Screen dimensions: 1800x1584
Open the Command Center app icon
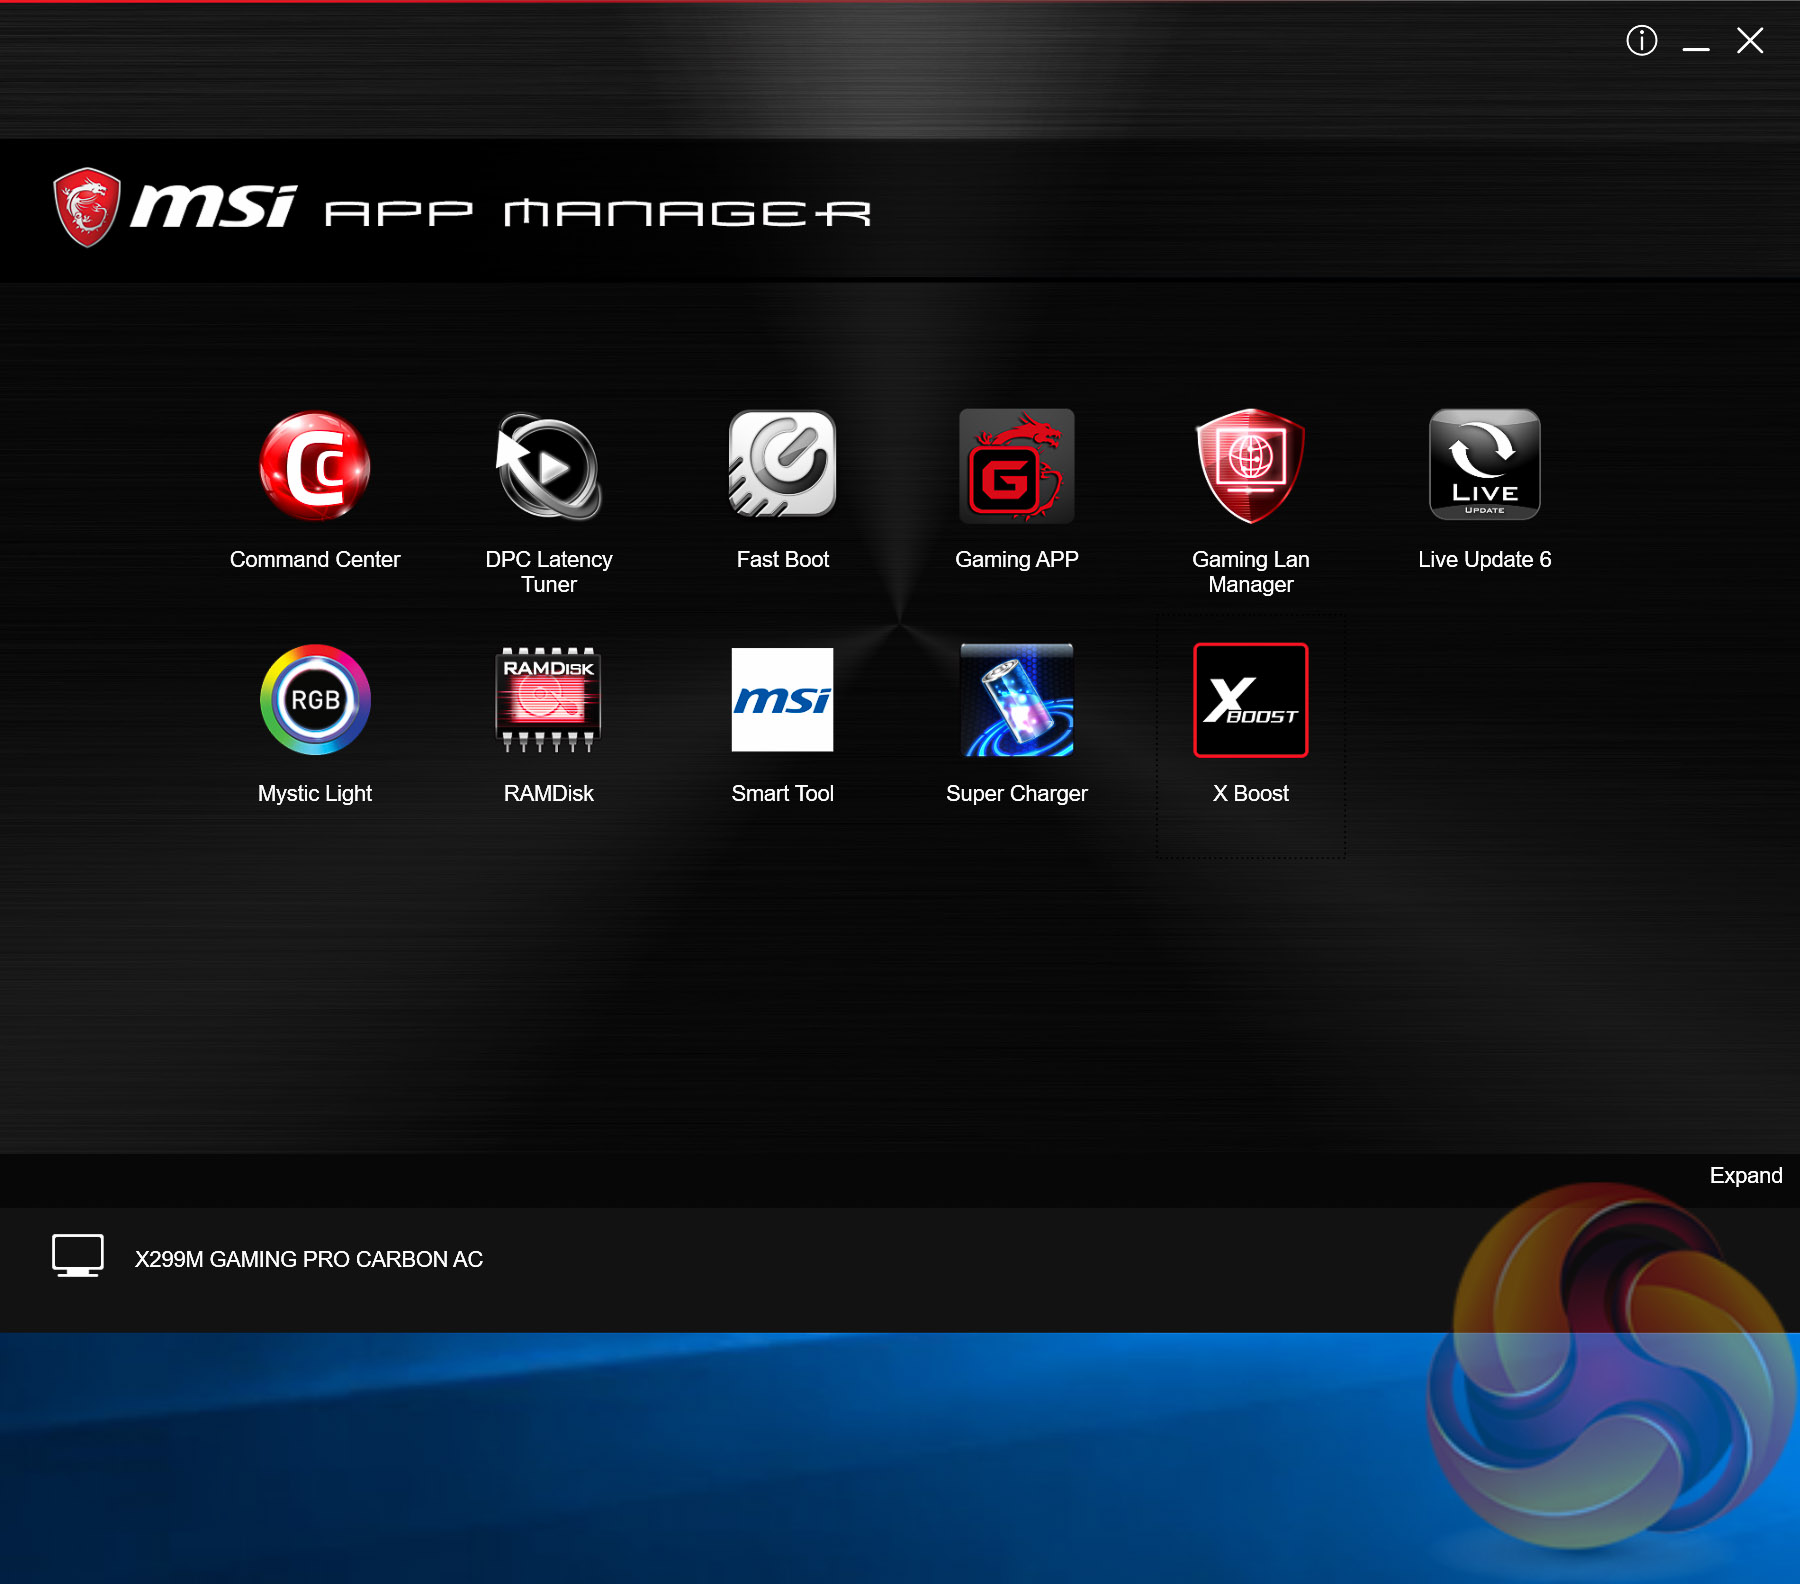pos(315,466)
